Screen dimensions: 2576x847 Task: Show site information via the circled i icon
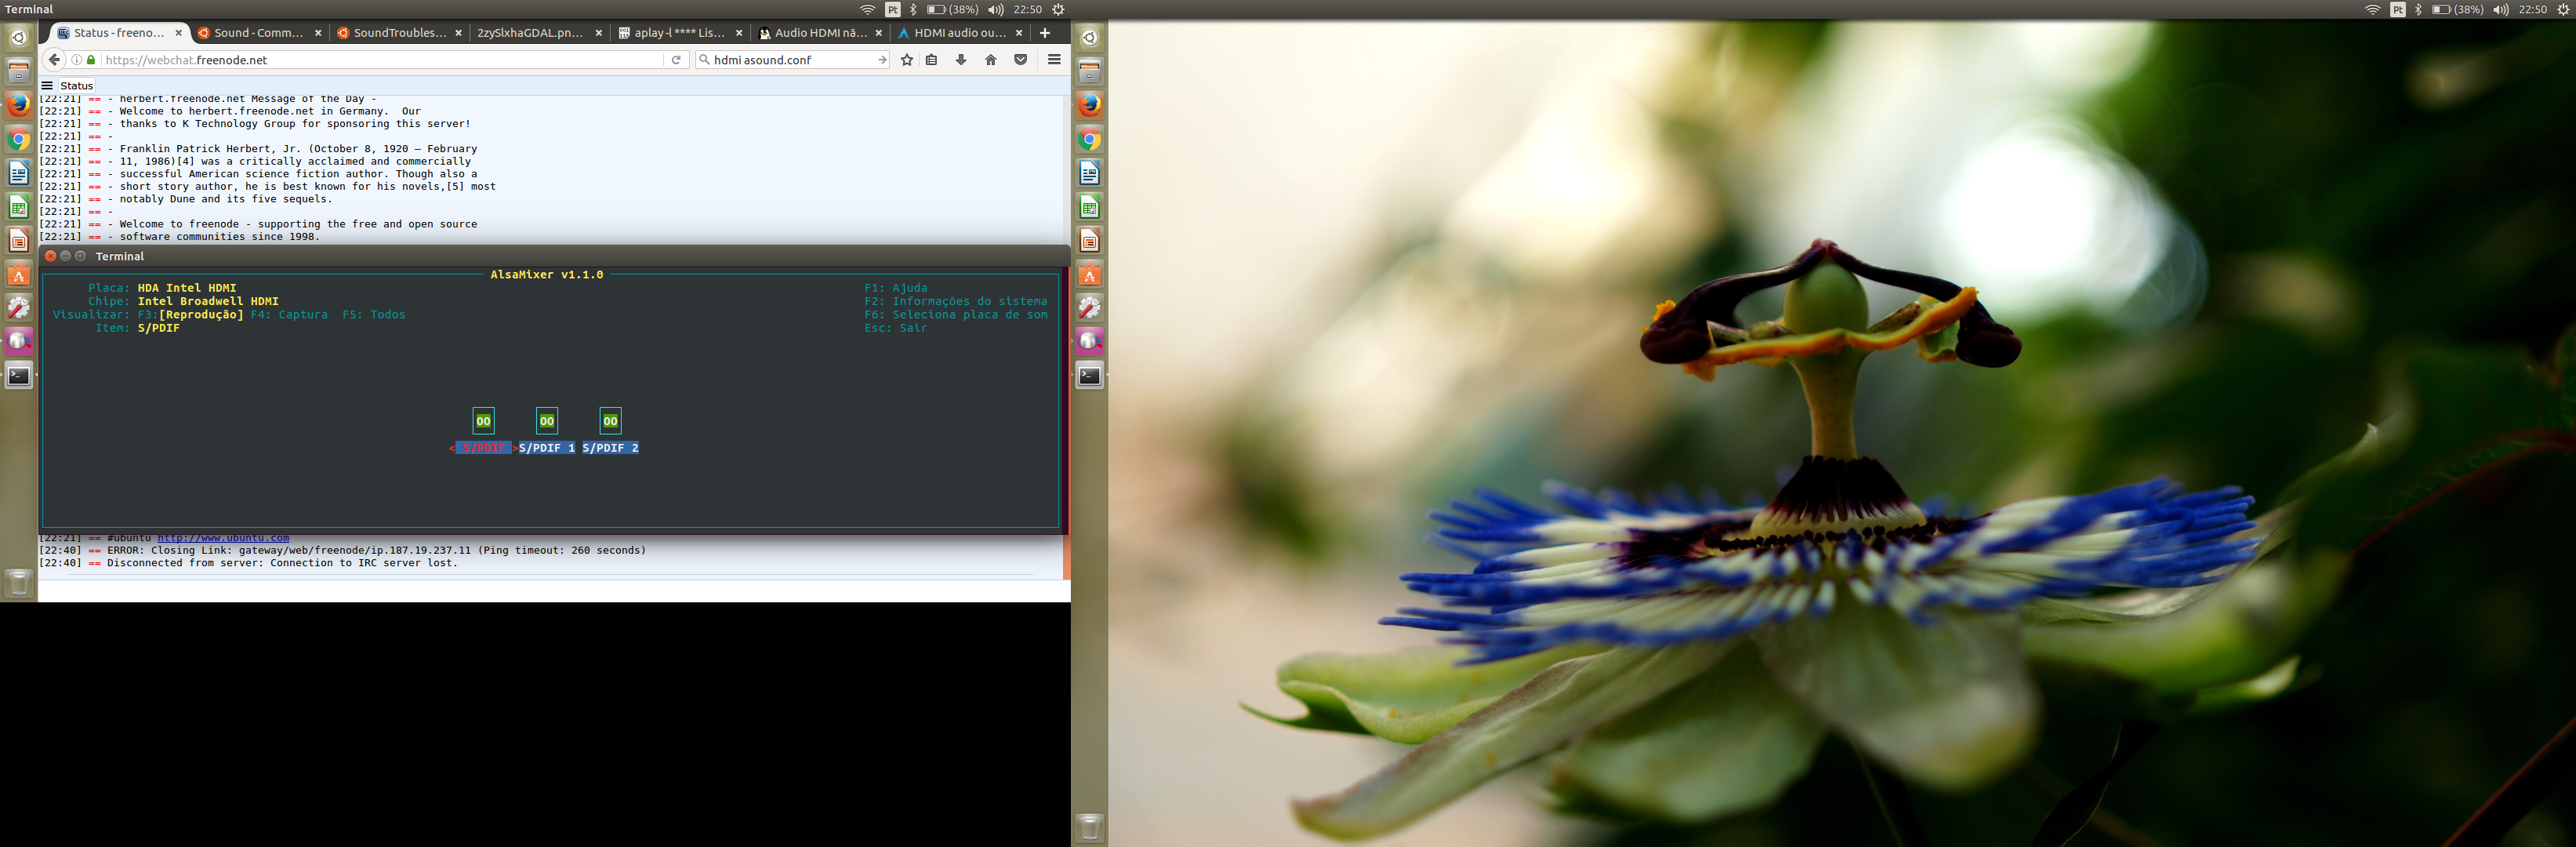(77, 60)
